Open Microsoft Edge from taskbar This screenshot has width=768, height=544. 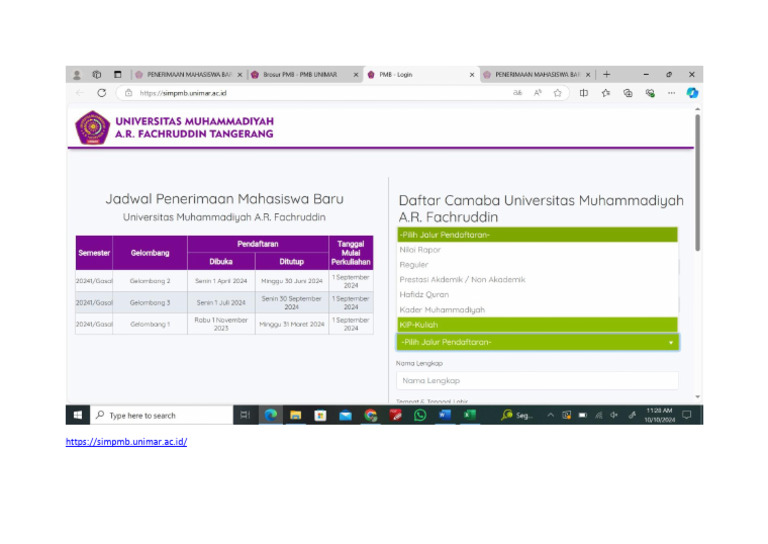271,415
